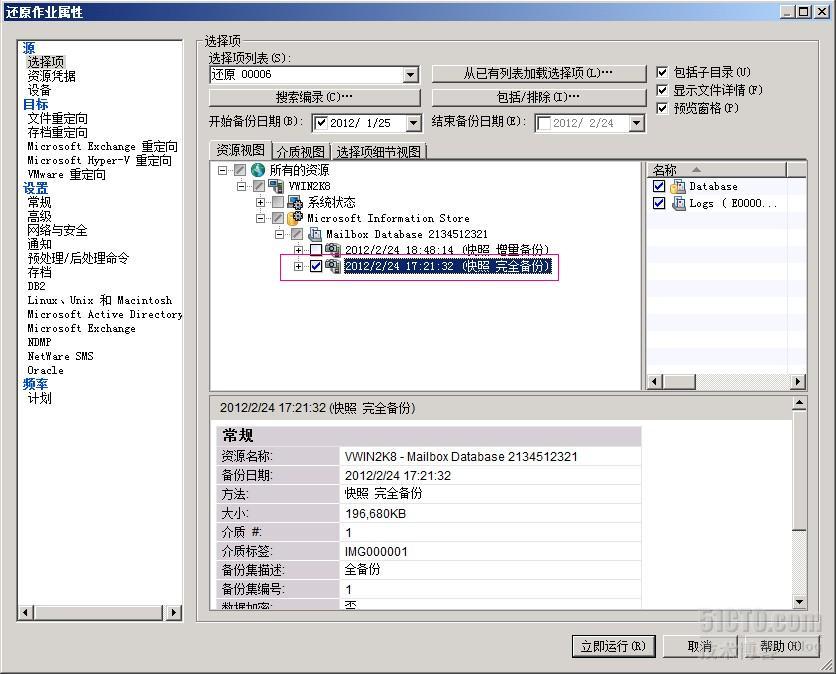Switch to 选择项细节视图 tab

coord(379,152)
